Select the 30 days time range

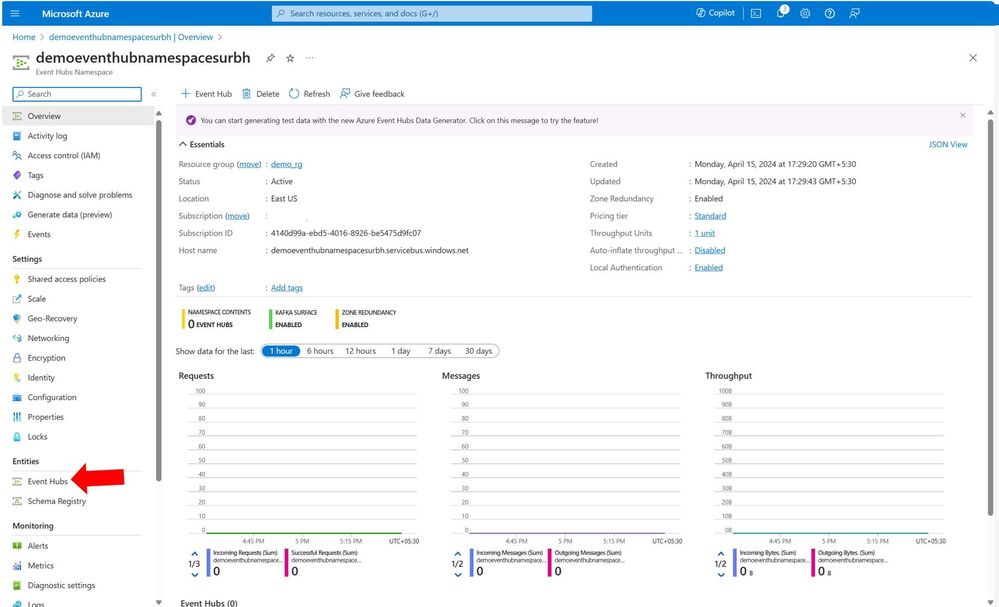click(478, 351)
